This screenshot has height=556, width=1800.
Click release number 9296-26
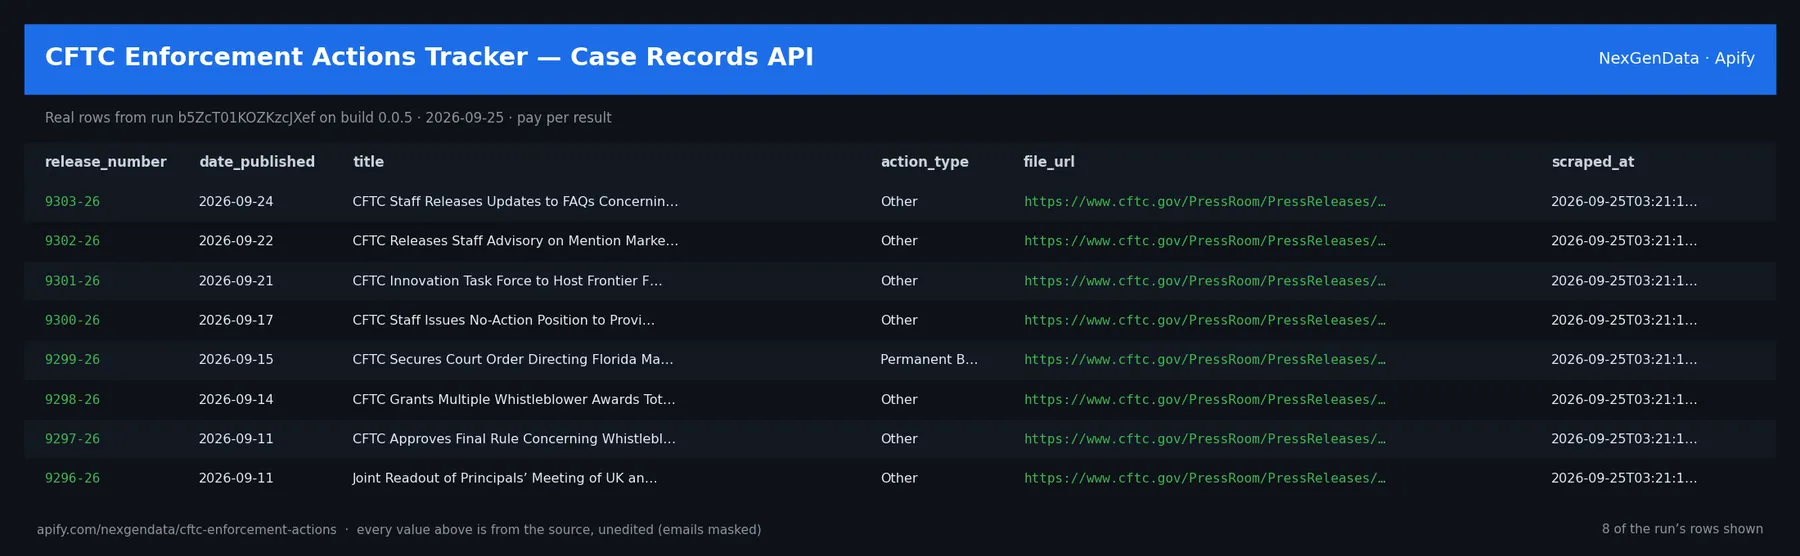click(x=72, y=478)
